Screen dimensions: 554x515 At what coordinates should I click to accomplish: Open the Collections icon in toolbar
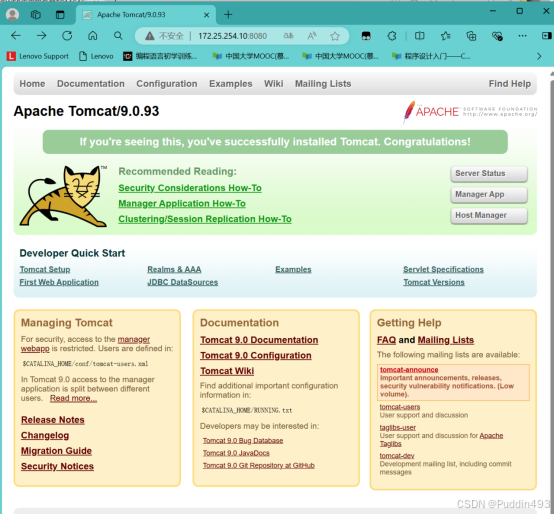pos(471,36)
